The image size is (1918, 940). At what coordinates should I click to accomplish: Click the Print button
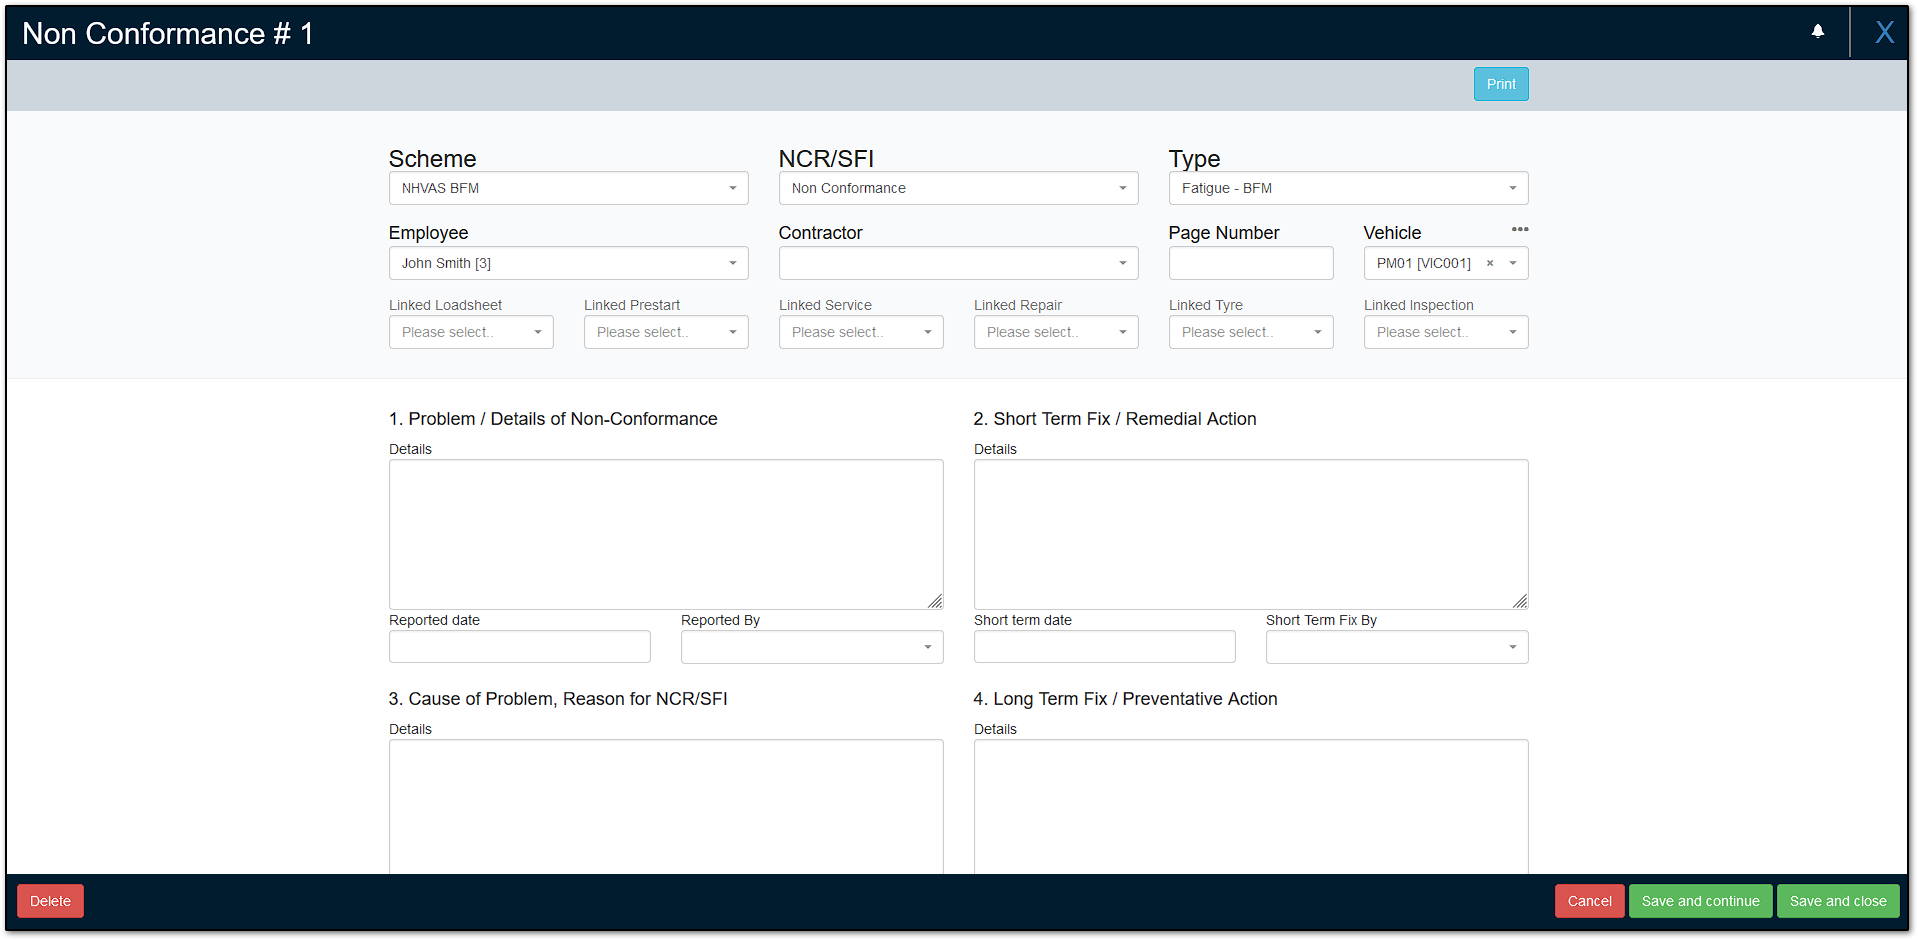[1500, 84]
